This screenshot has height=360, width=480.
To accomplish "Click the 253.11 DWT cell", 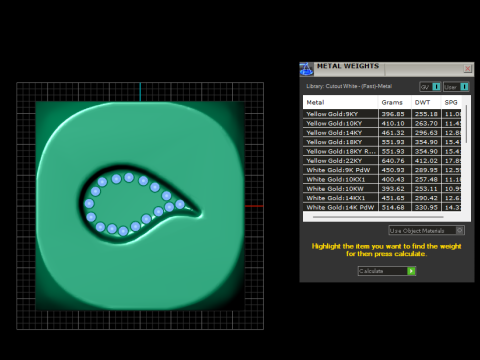I will 426,189.
